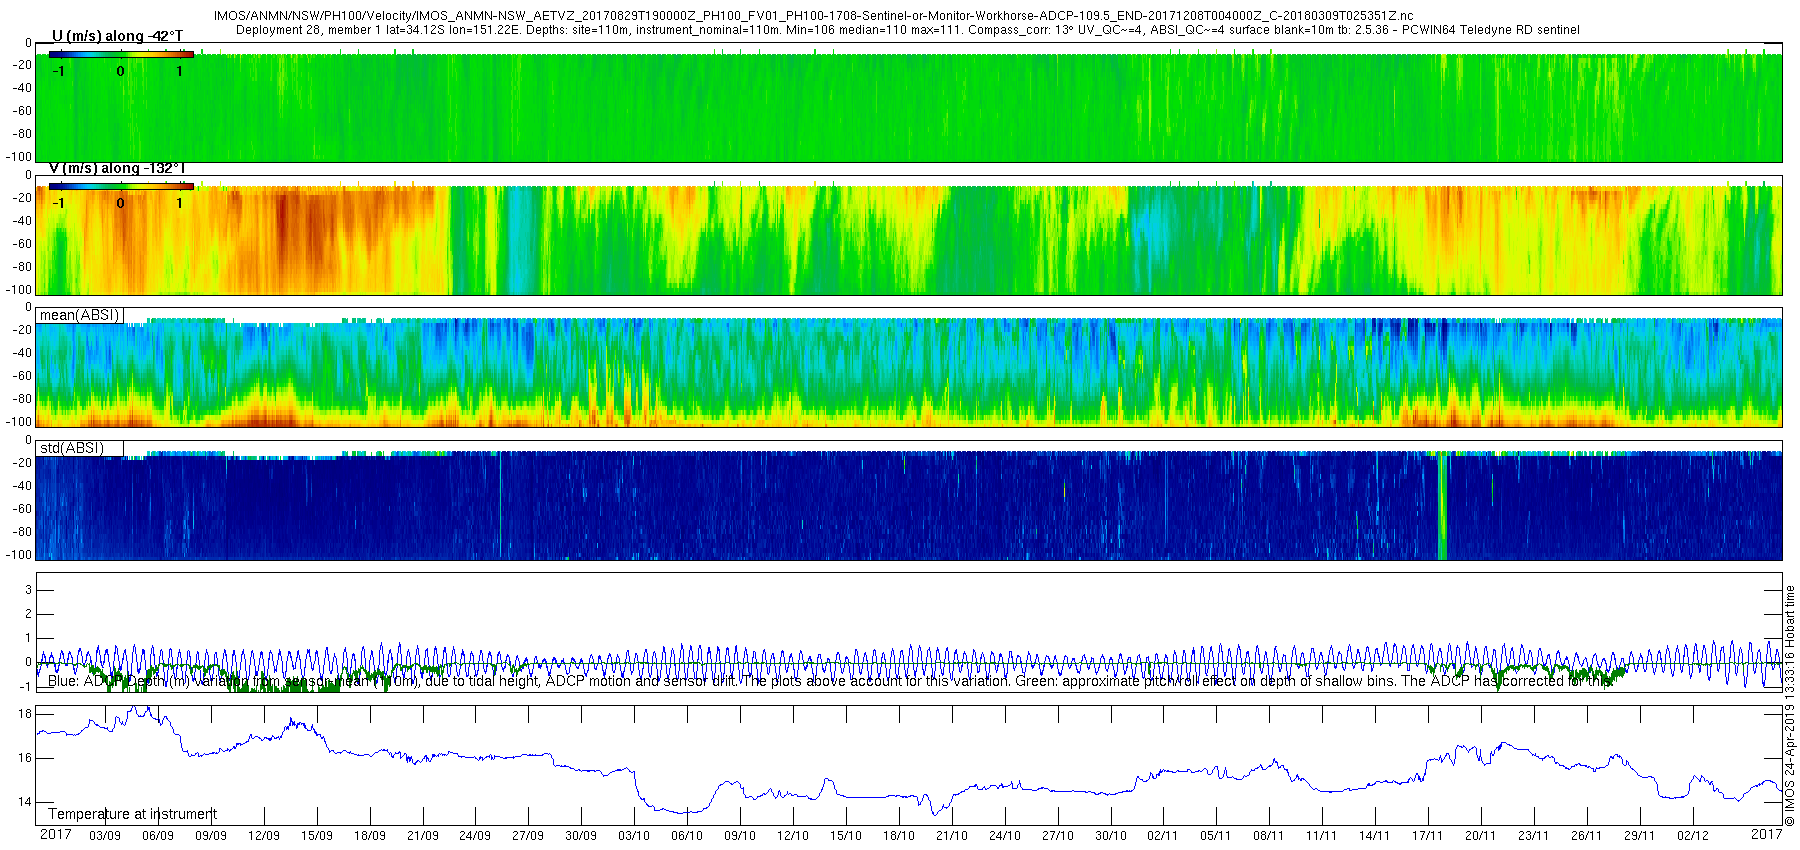
Task: Click the '11/11' date tick label
Action: point(1322,836)
